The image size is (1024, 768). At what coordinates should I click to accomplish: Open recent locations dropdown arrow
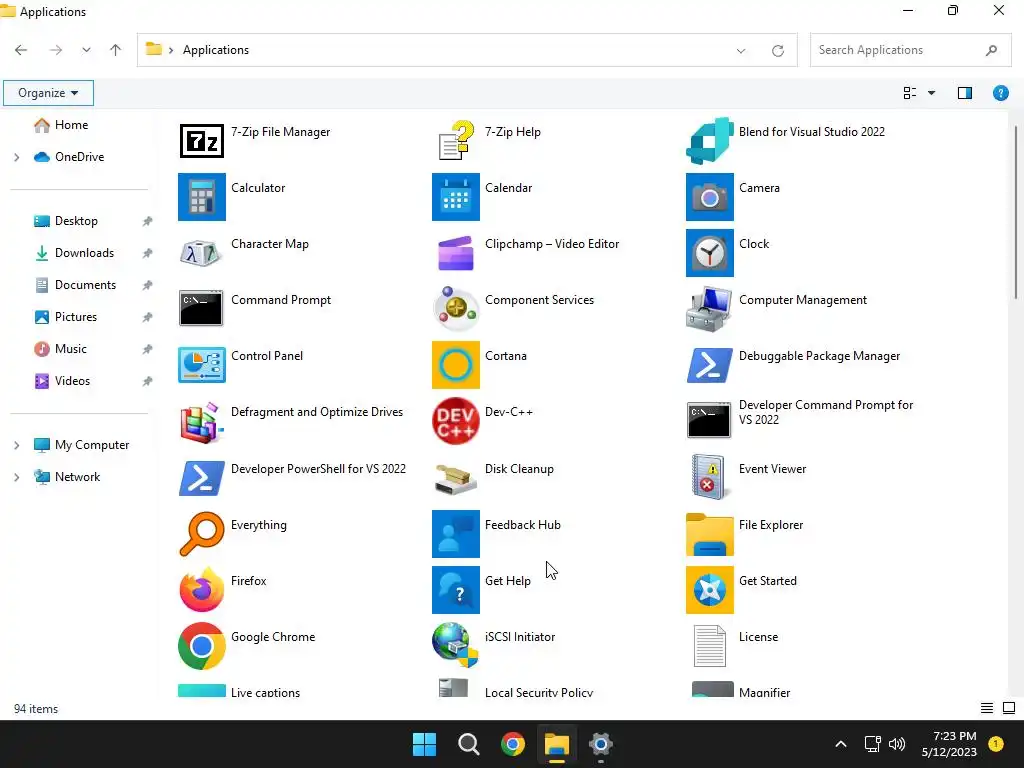tap(86, 50)
